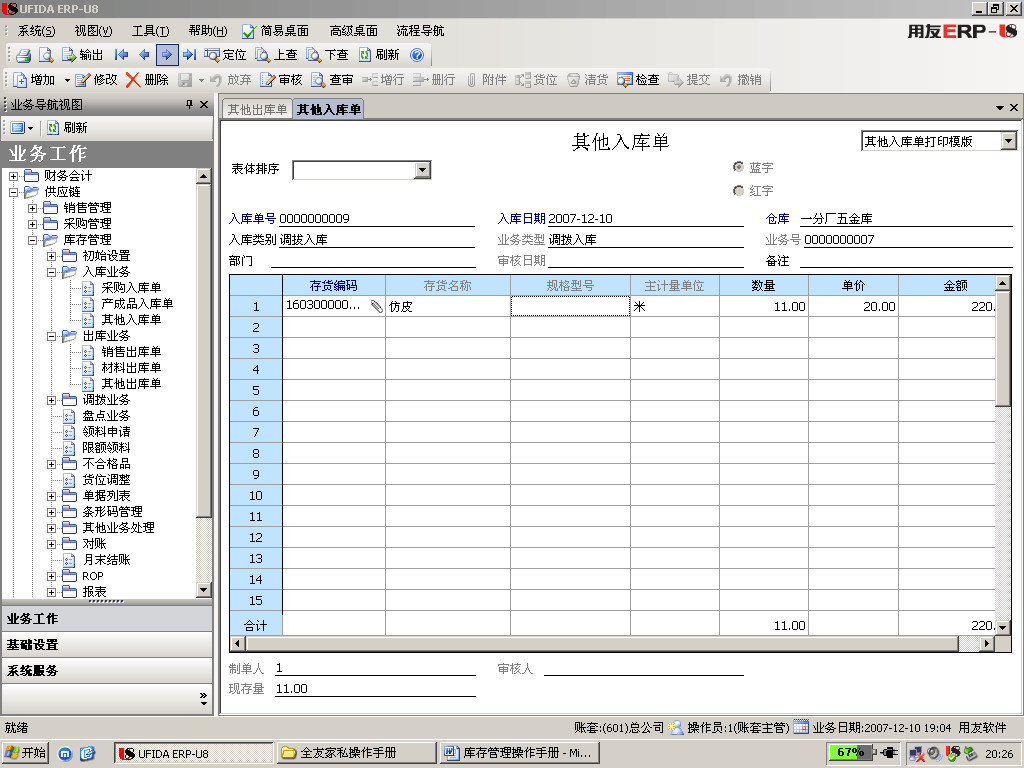Expand the 单据列表 tree node
This screenshot has width=1024, height=768.
coord(52,496)
